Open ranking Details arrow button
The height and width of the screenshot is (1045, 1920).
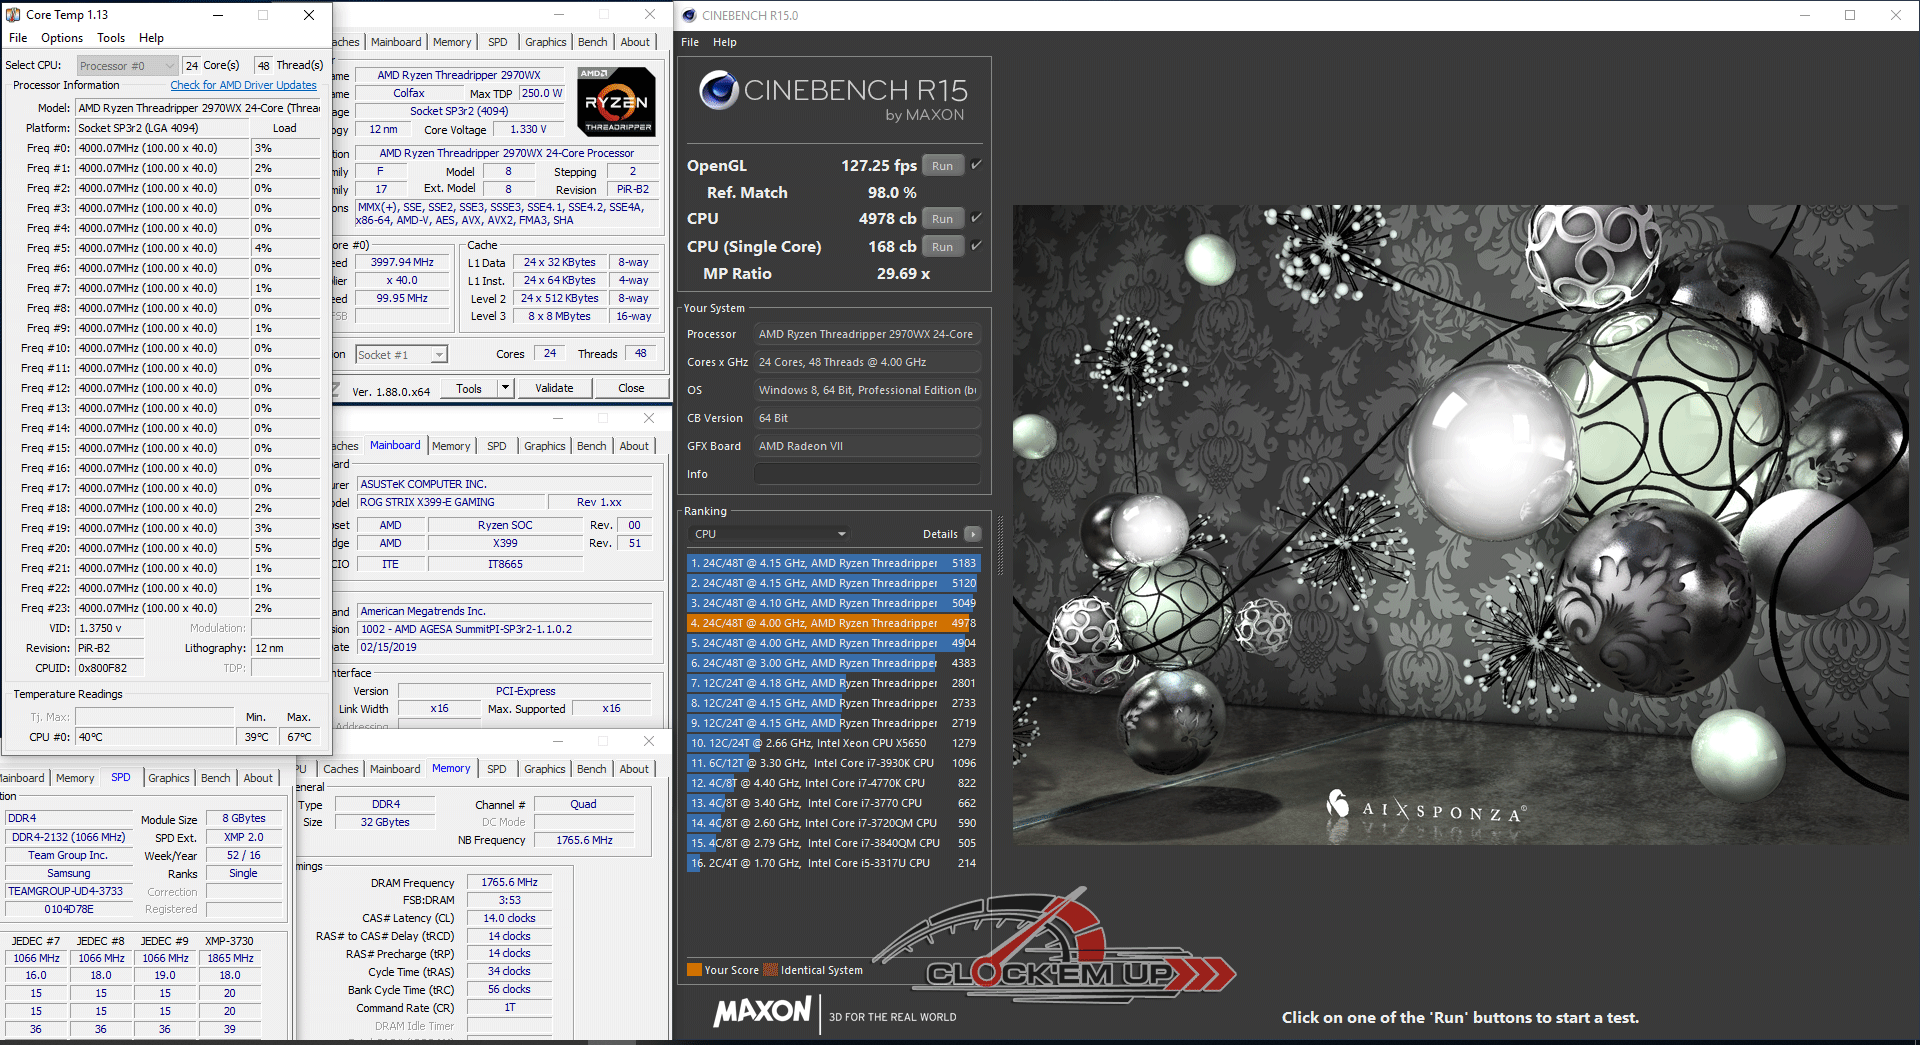[x=972, y=534]
